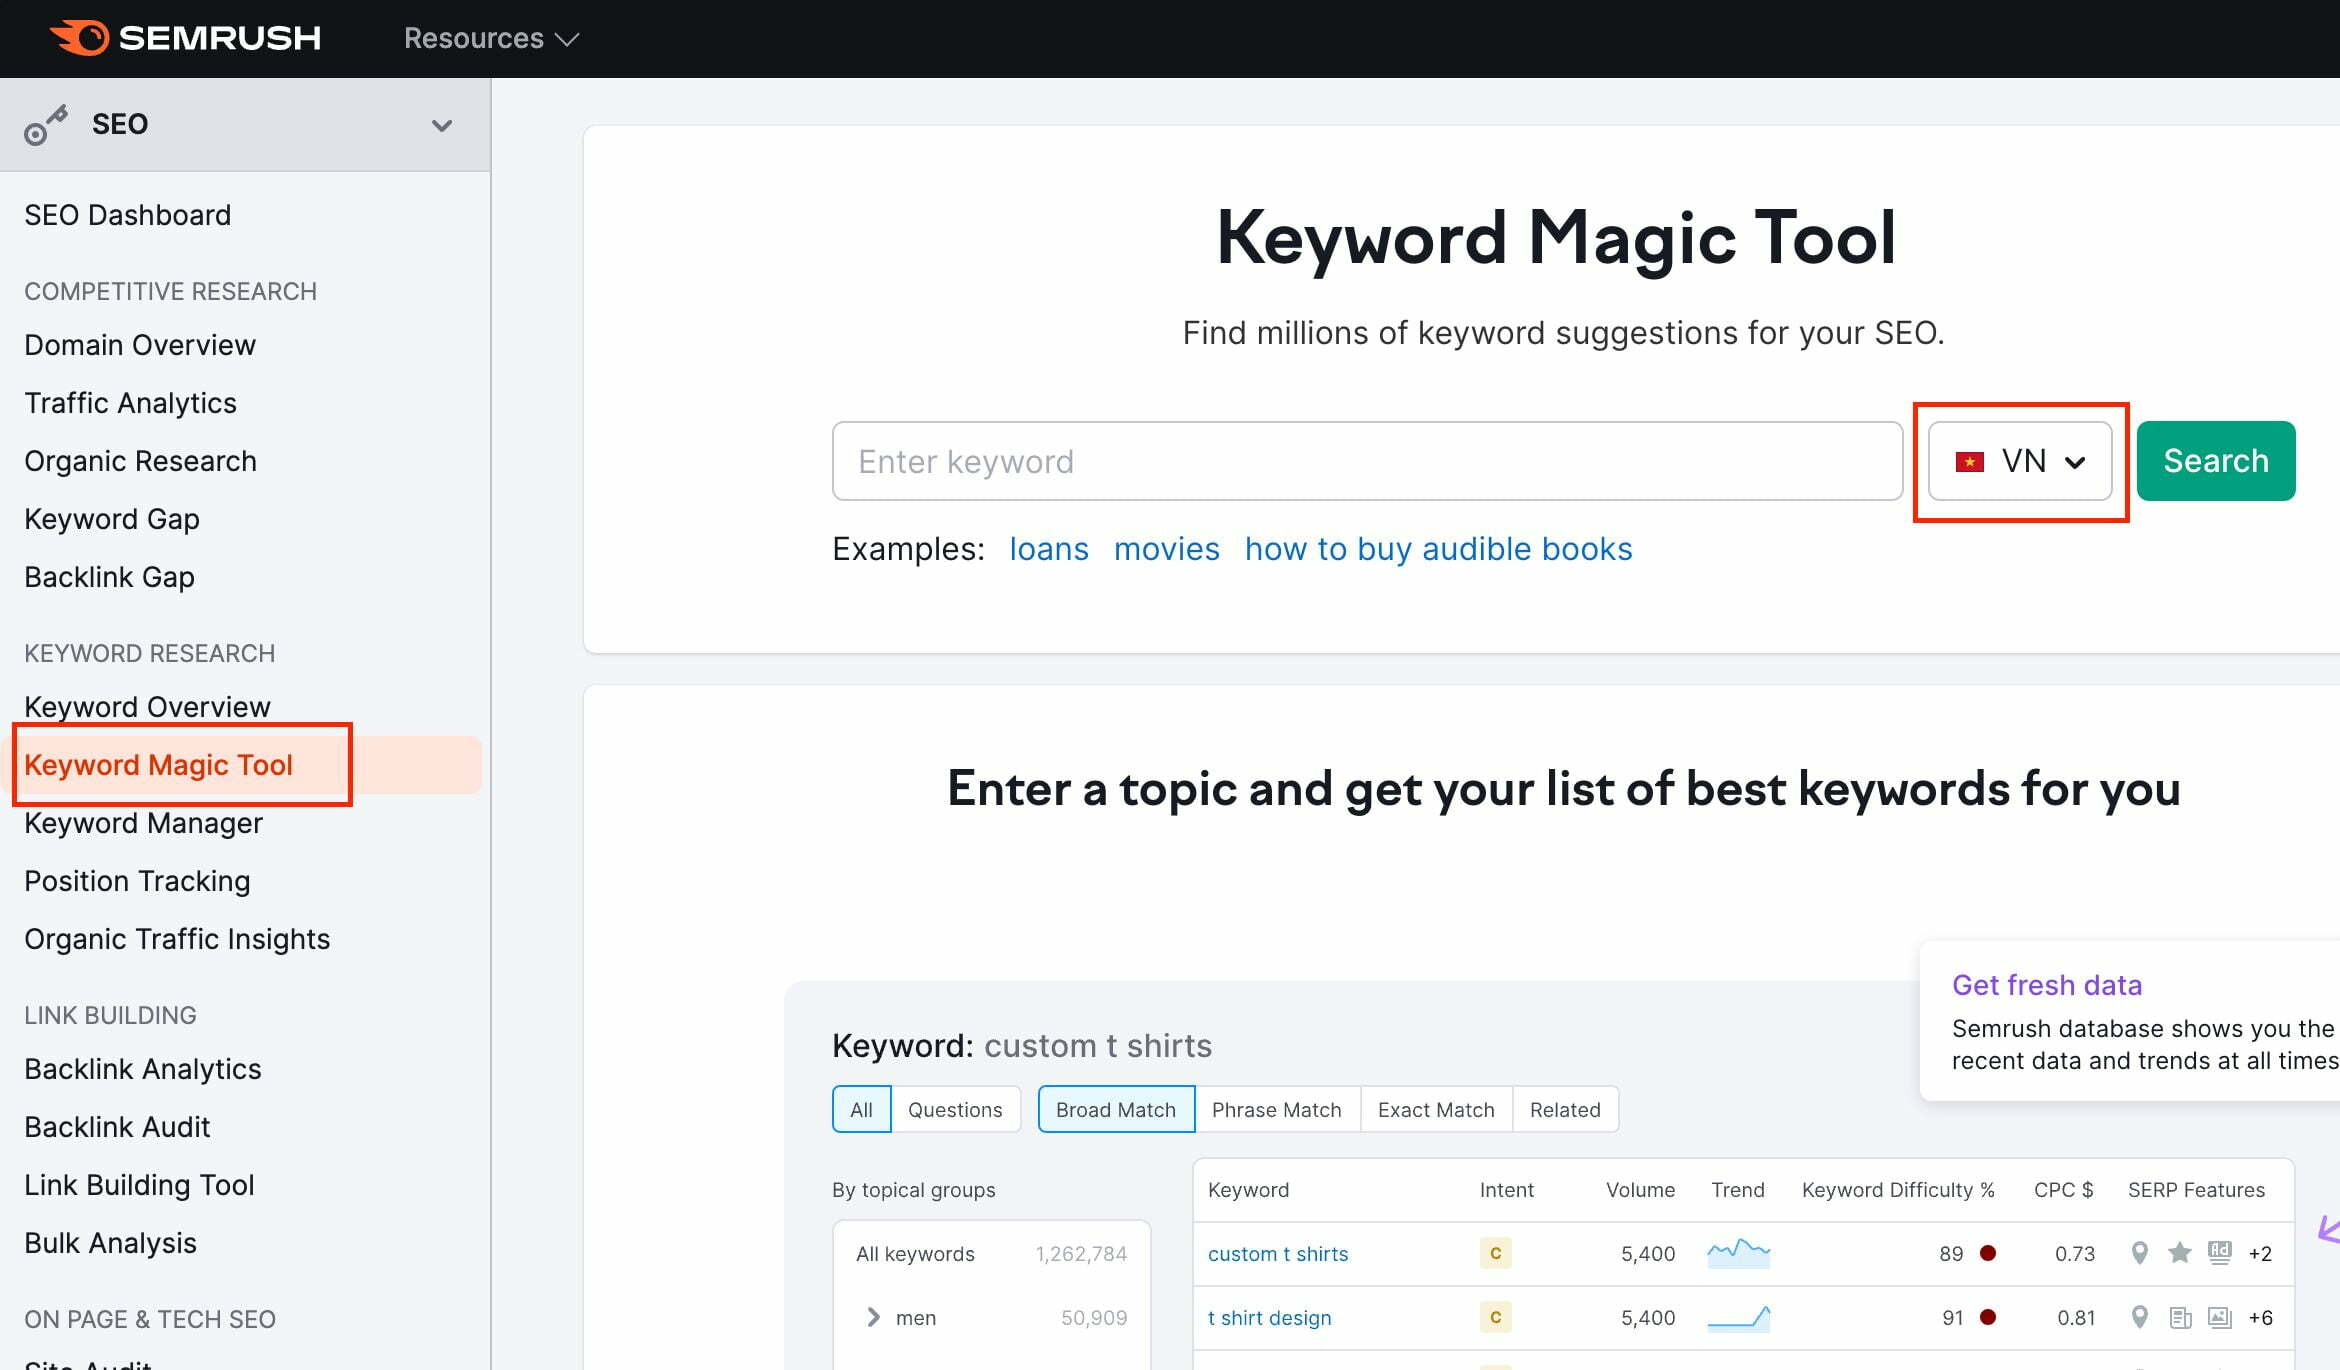Open the t shirt design keyword link
Screen dimensions: 2340x1370
(1270, 1317)
